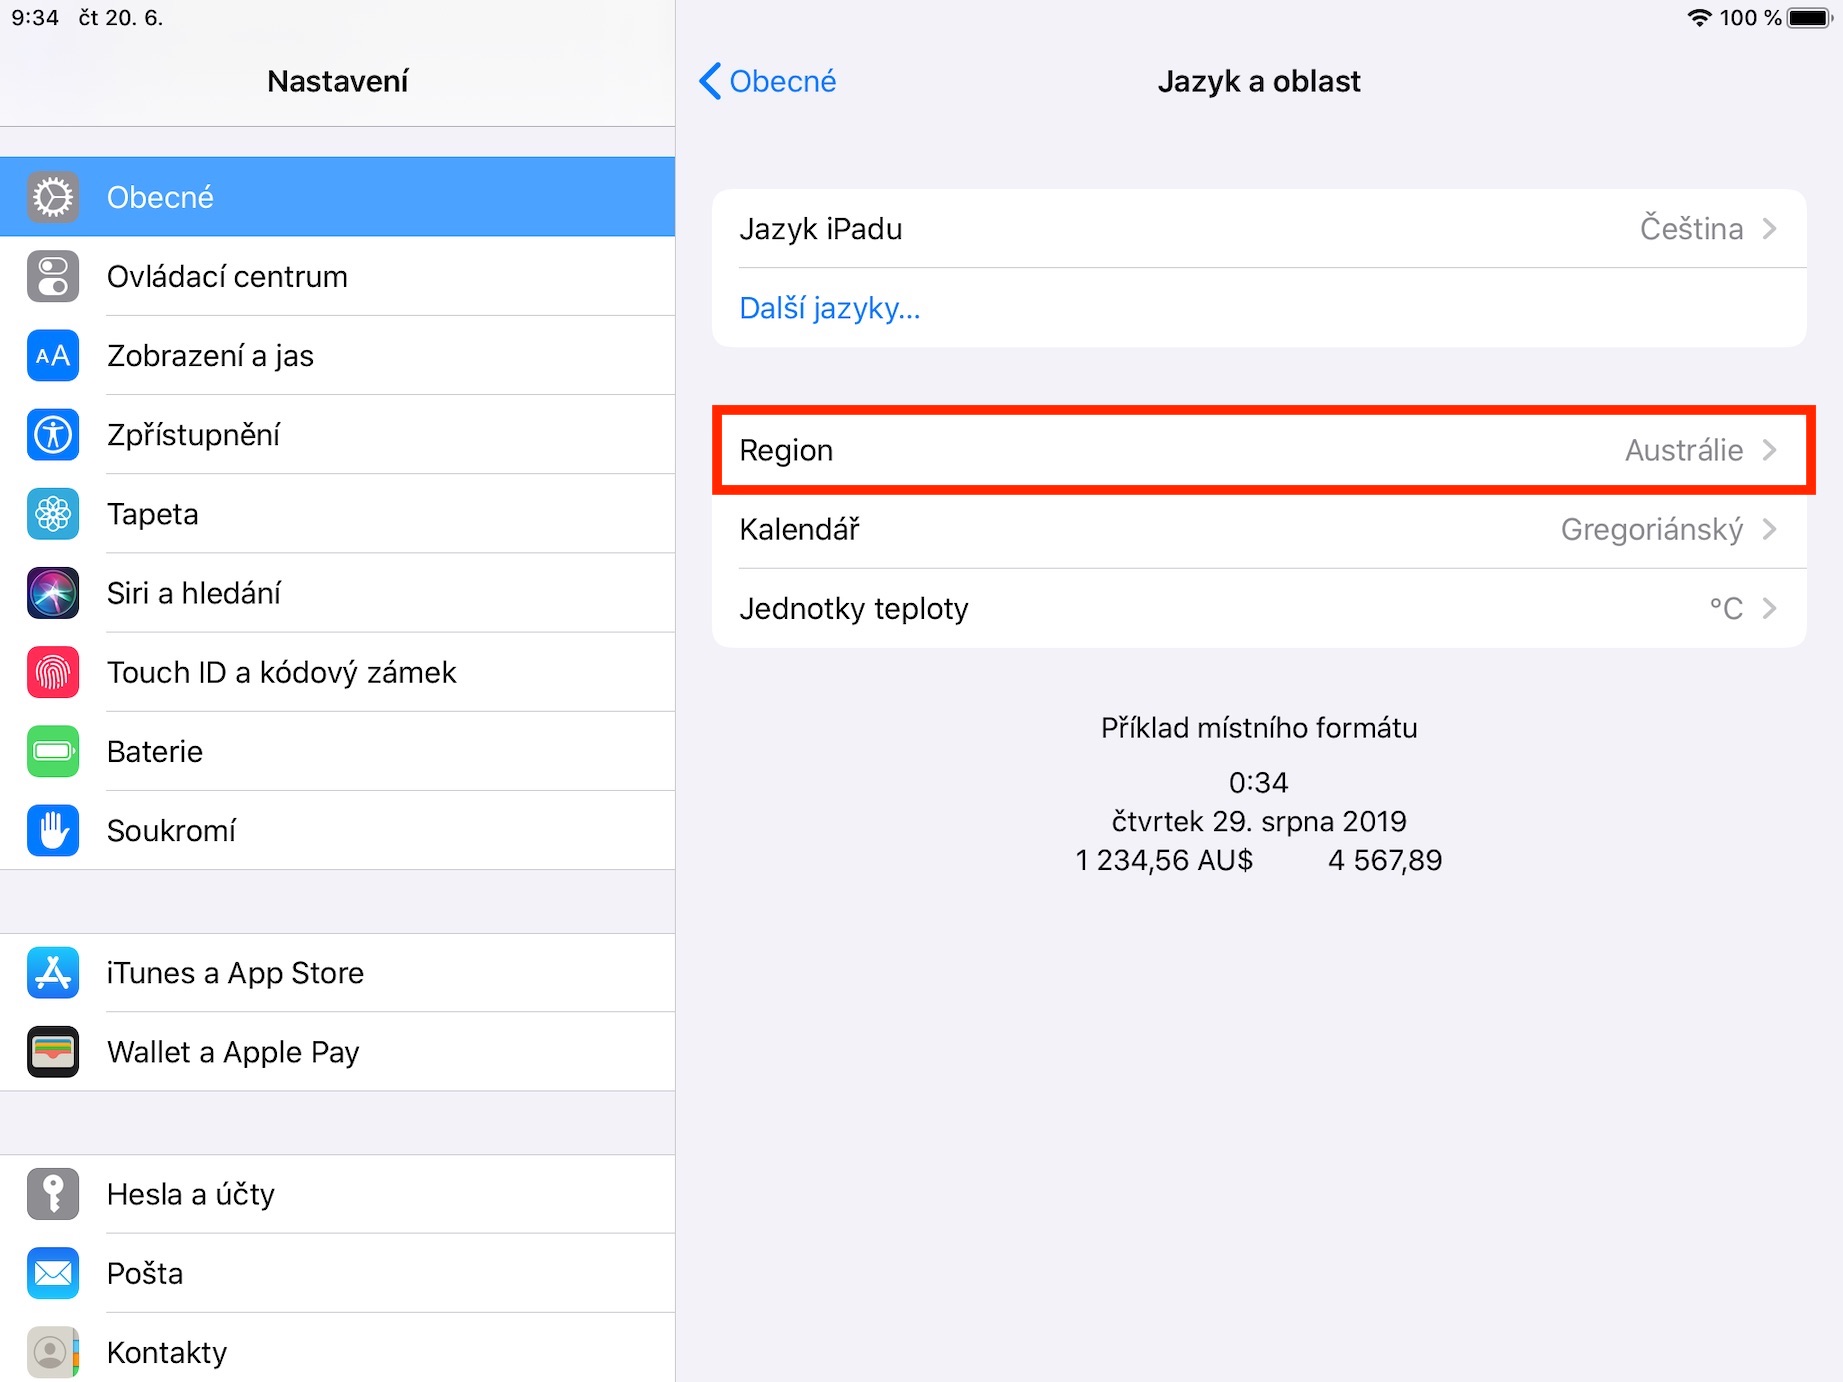Open Kontakty settings row
1843x1382 pixels.
167,1352
